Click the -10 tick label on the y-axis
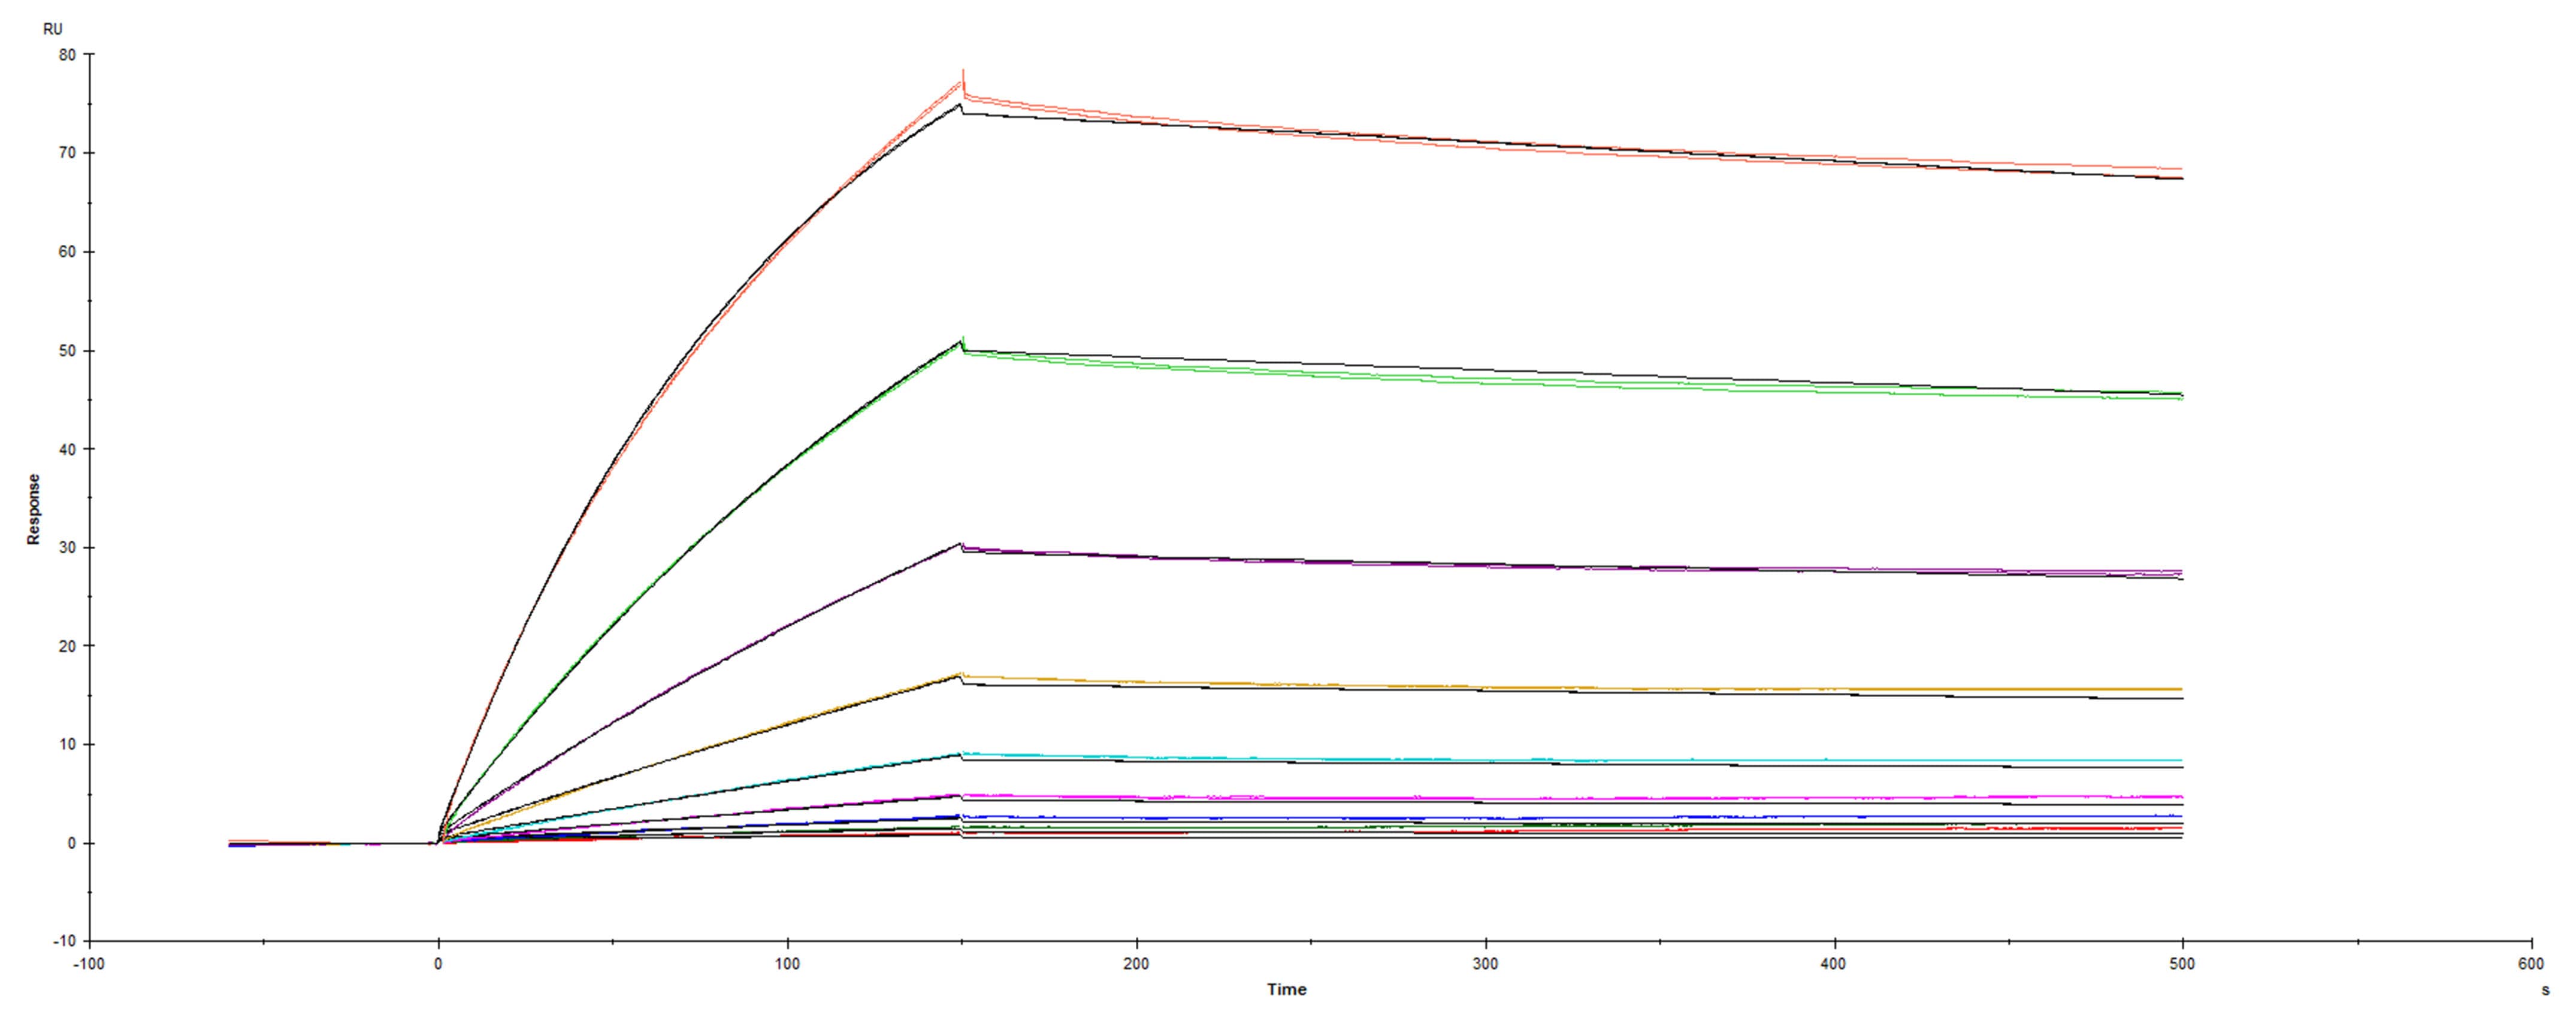The height and width of the screenshot is (1018, 2576). 64,941
